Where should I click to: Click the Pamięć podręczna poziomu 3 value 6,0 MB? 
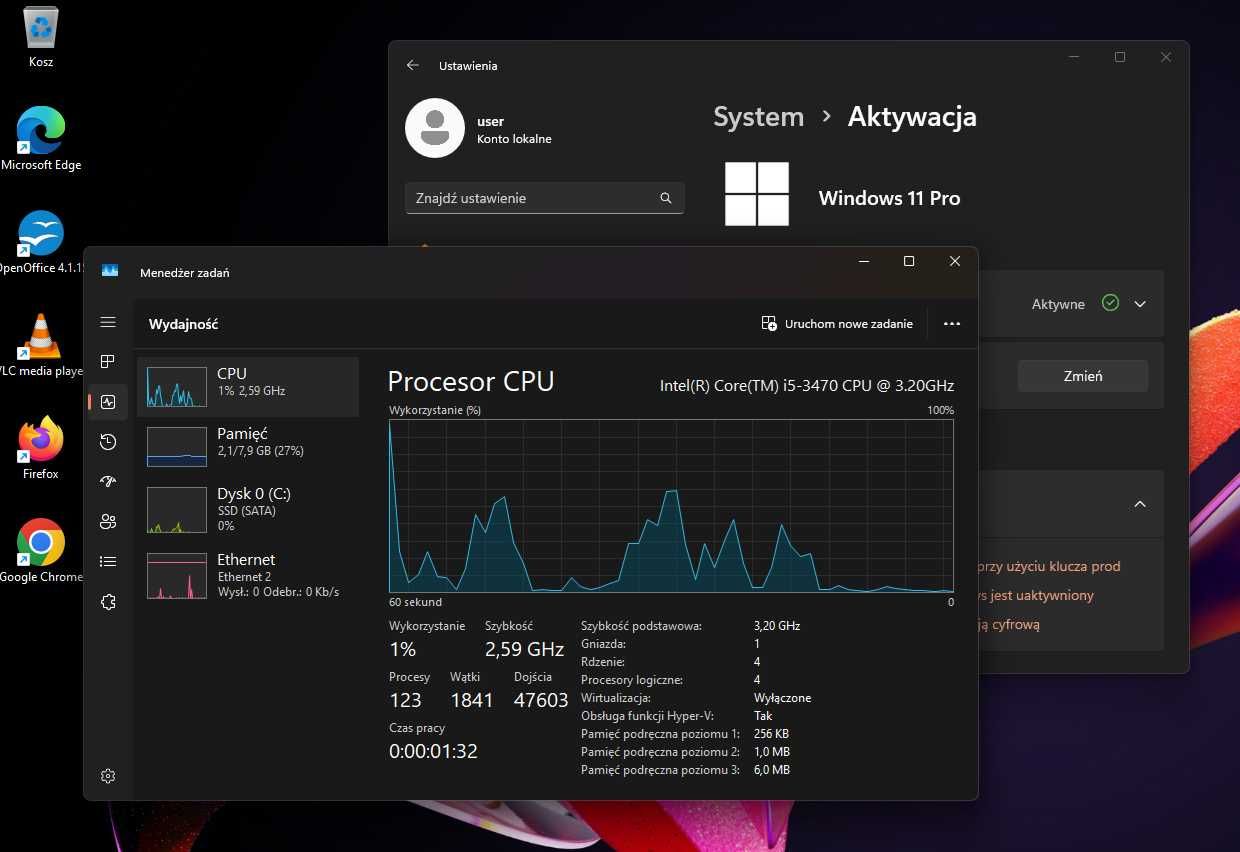(772, 770)
